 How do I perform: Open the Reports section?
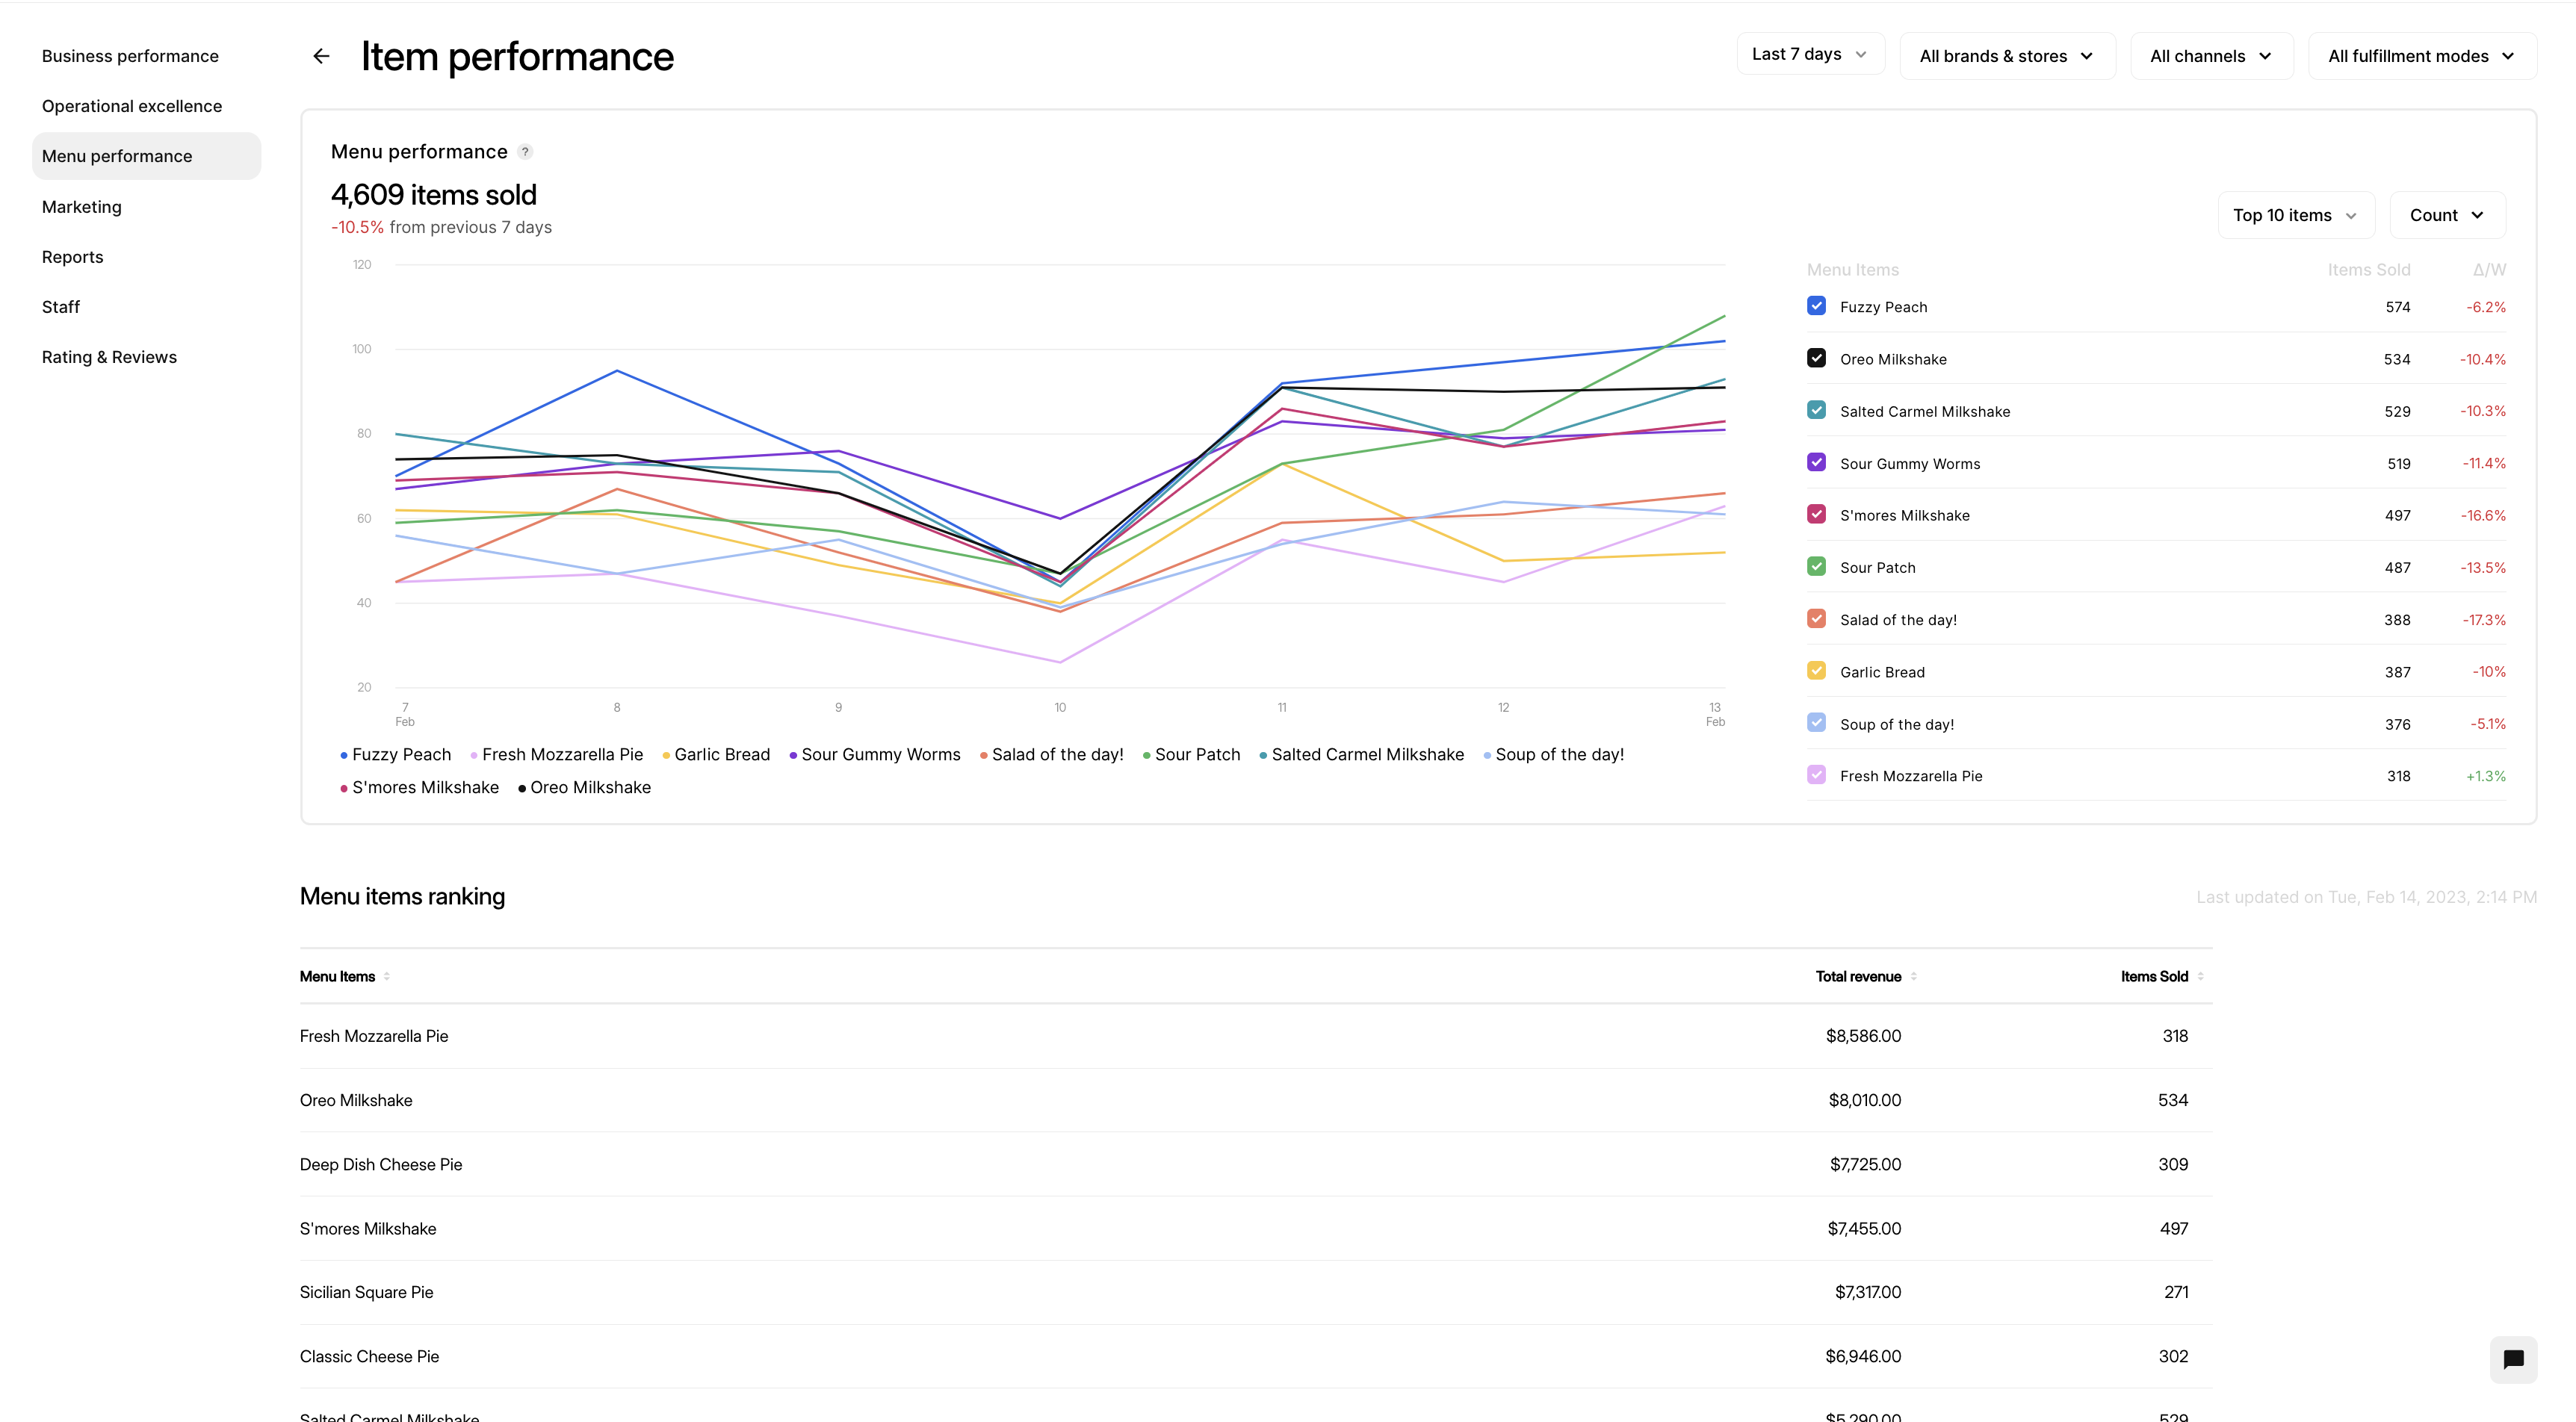coord(72,257)
